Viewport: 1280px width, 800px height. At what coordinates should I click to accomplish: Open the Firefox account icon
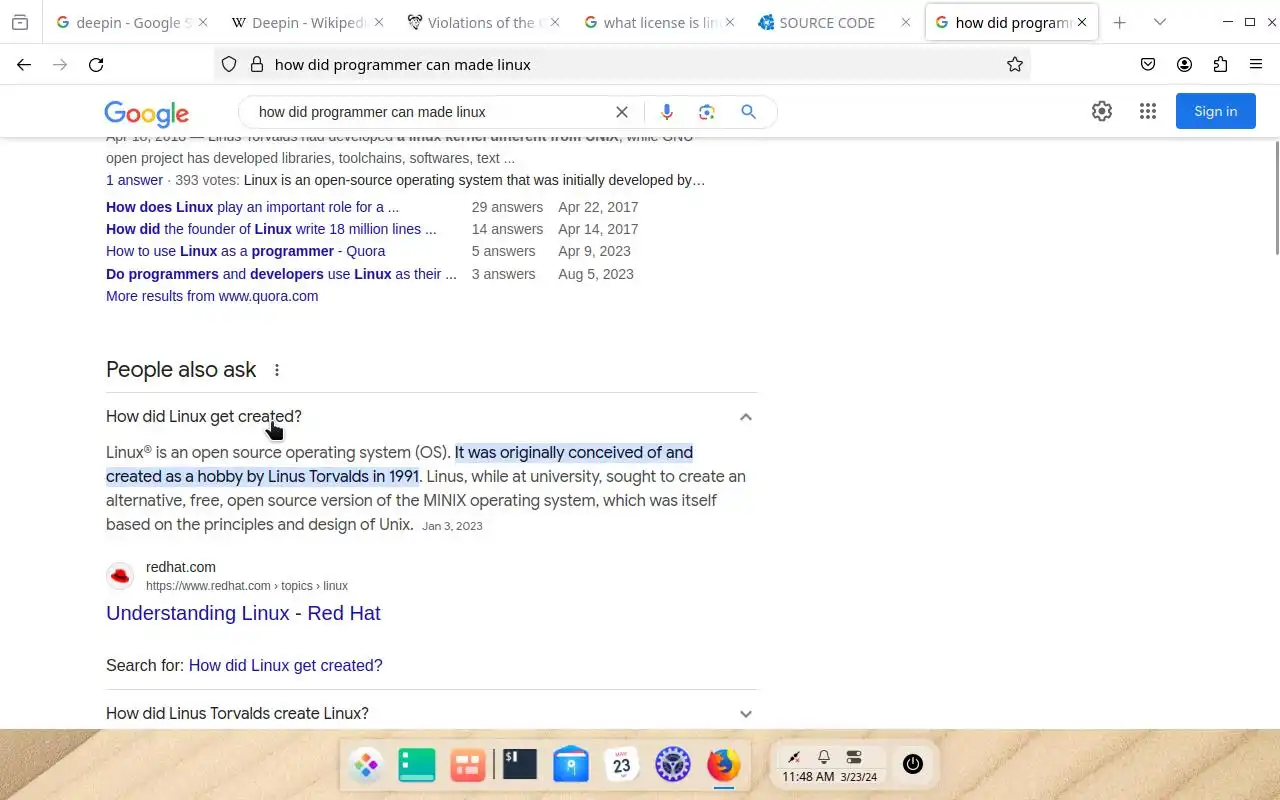pos(1184,64)
